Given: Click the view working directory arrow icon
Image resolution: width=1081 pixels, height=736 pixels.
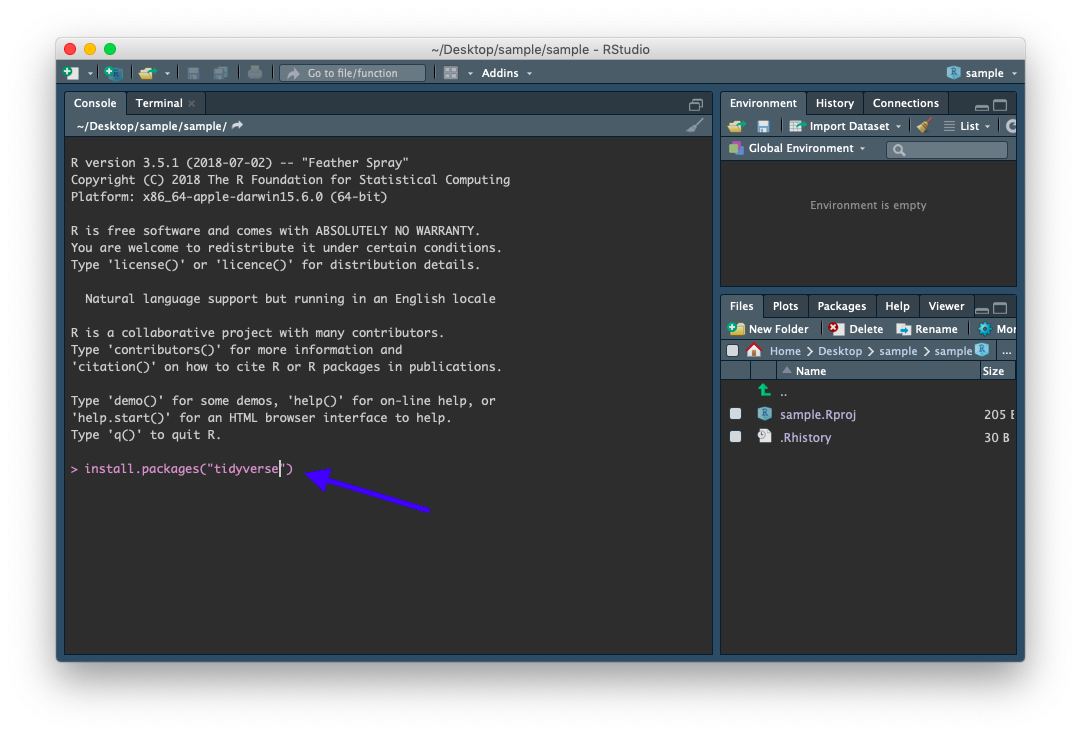Looking at the screenshot, I should (x=238, y=125).
